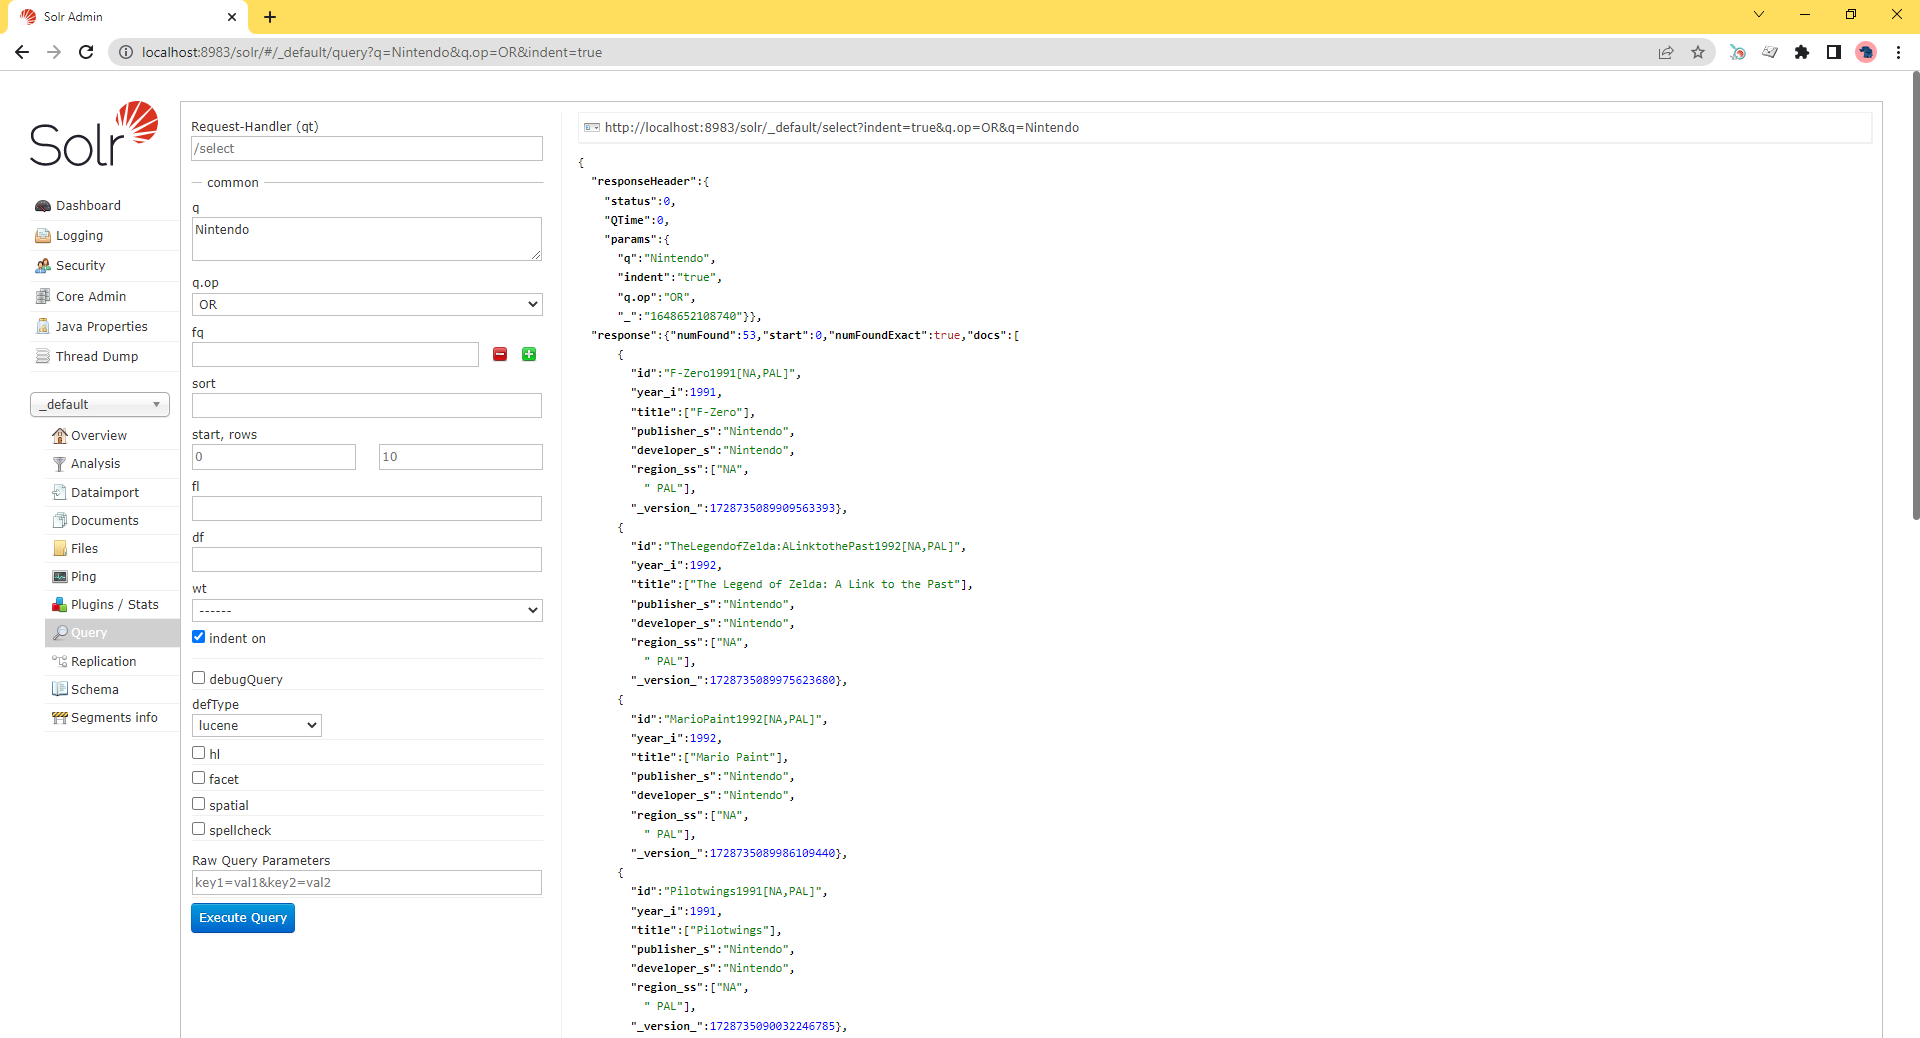Click the "F-Zero" title value

click(715, 412)
